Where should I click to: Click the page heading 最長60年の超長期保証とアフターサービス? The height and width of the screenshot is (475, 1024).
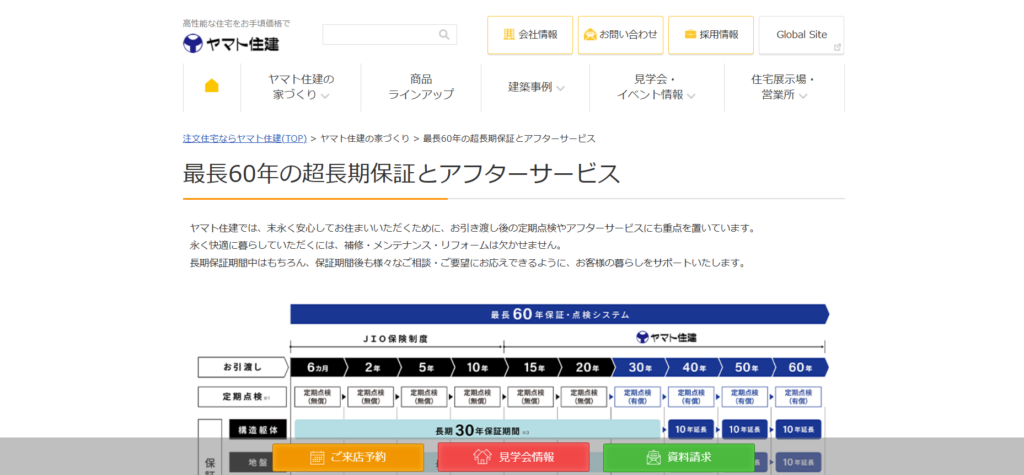click(x=401, y=174)
